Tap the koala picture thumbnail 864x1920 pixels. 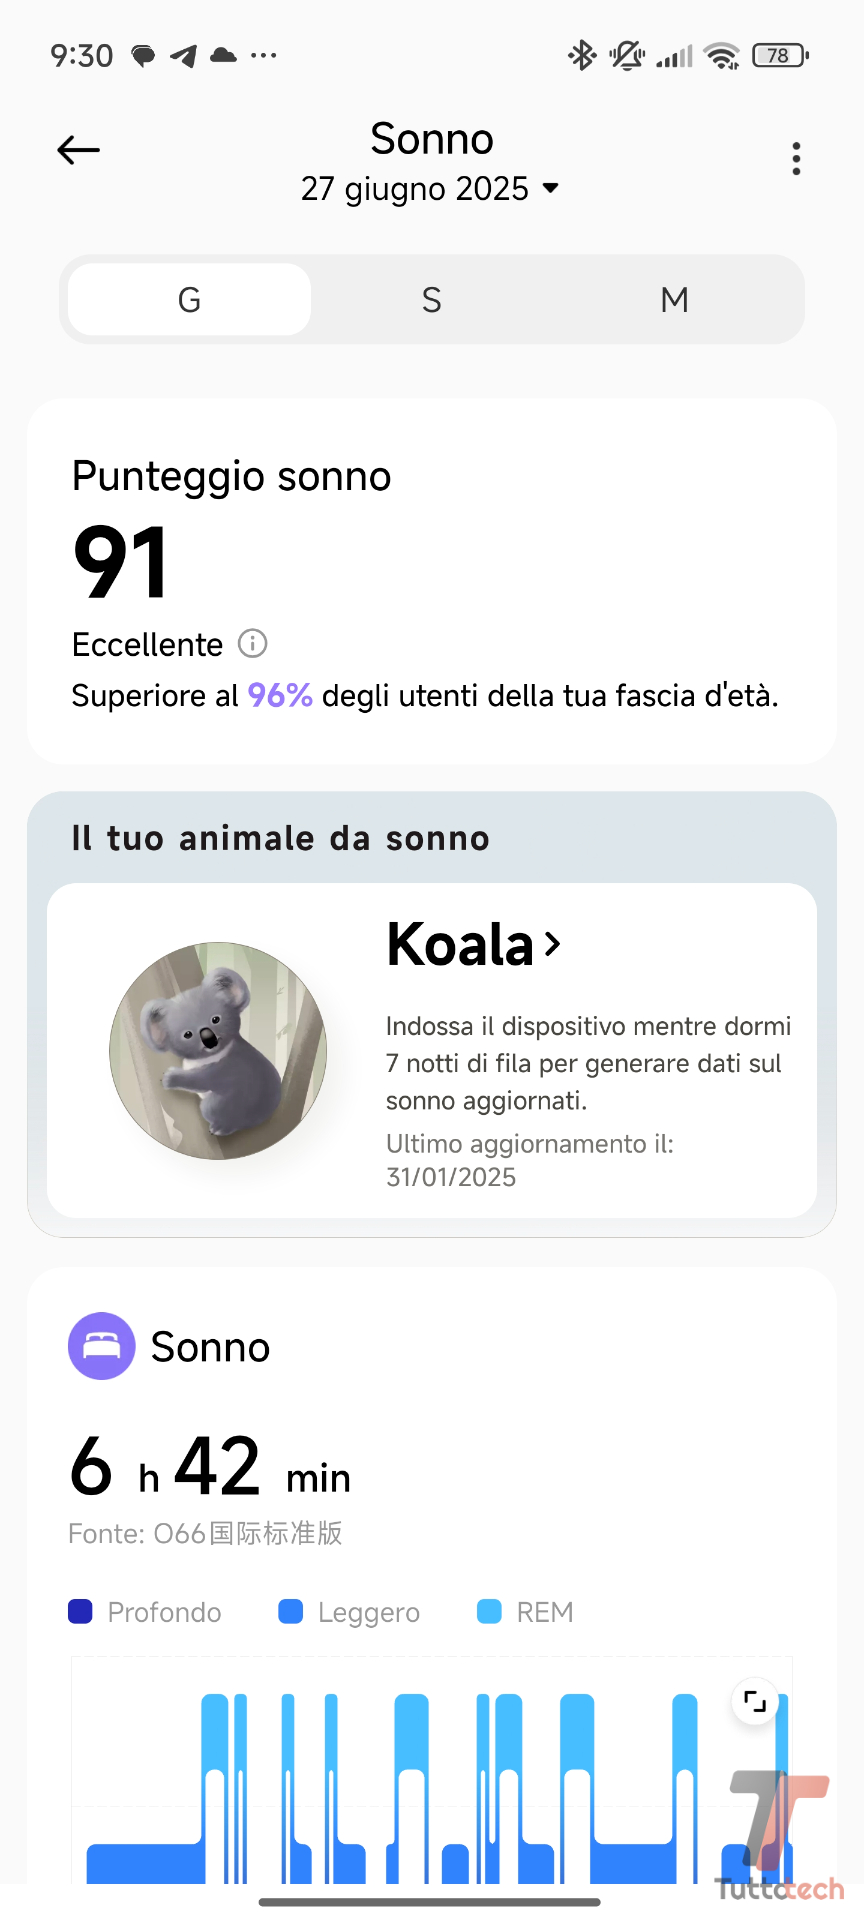pos(218,1050)
